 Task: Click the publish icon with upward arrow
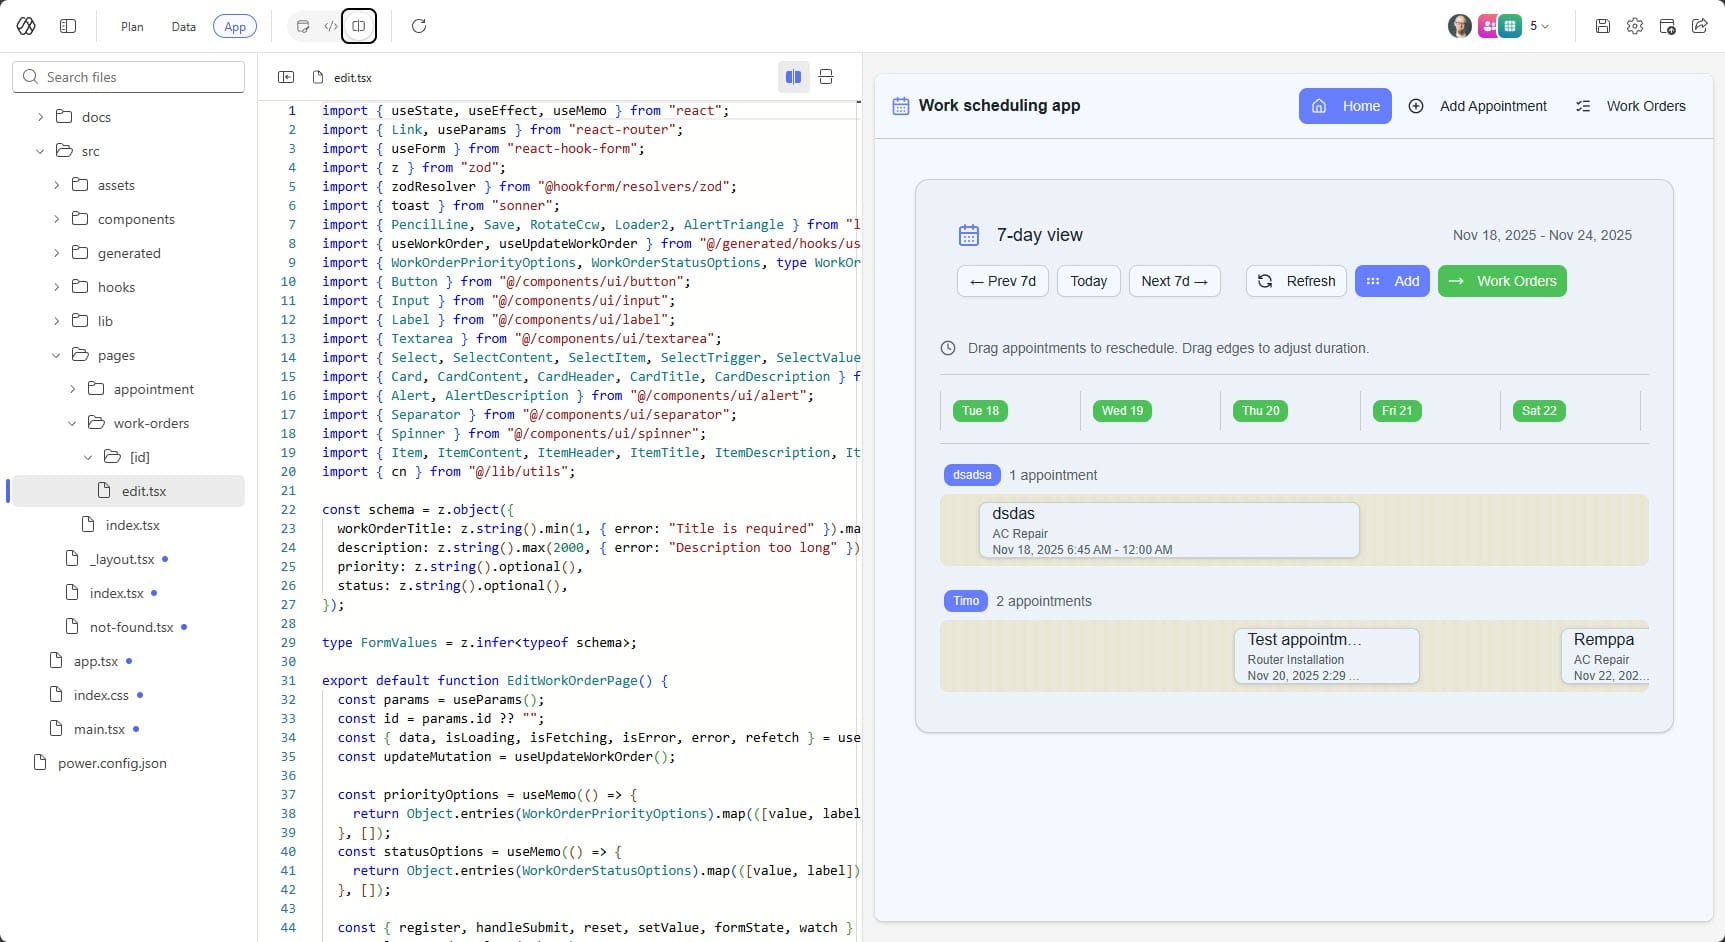tap(1667, 26)
